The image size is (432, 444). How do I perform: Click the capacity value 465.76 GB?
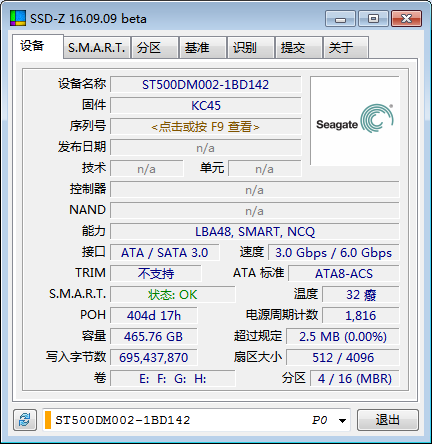coord(154,336)
